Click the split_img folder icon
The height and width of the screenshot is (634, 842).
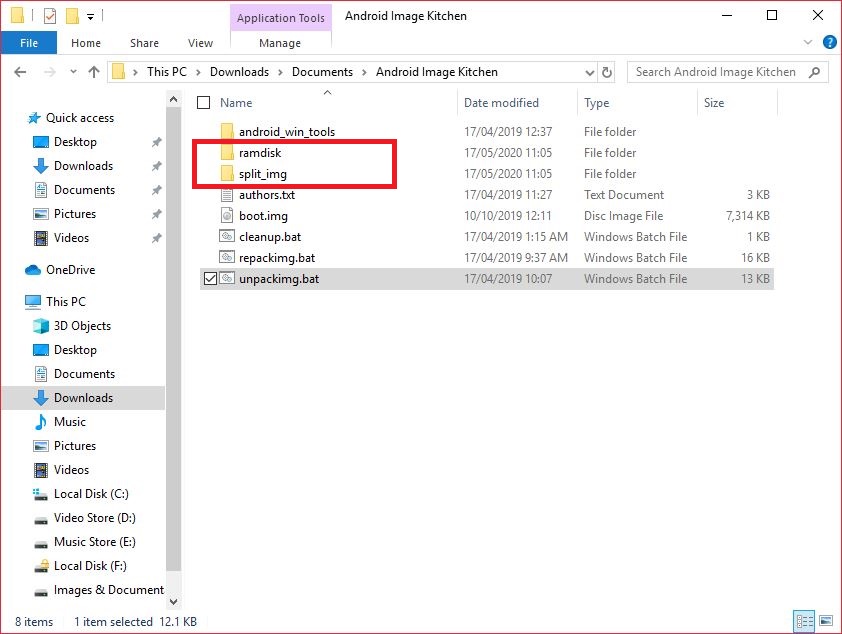227,173
